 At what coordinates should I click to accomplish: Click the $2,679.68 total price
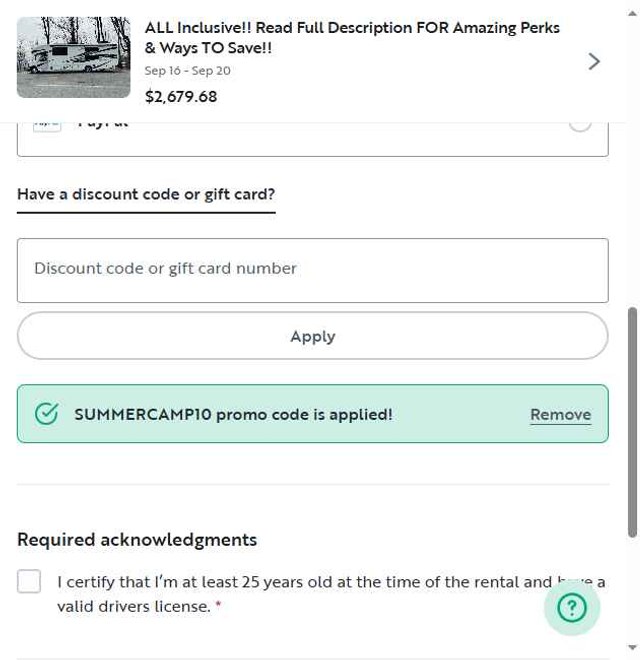181,97
